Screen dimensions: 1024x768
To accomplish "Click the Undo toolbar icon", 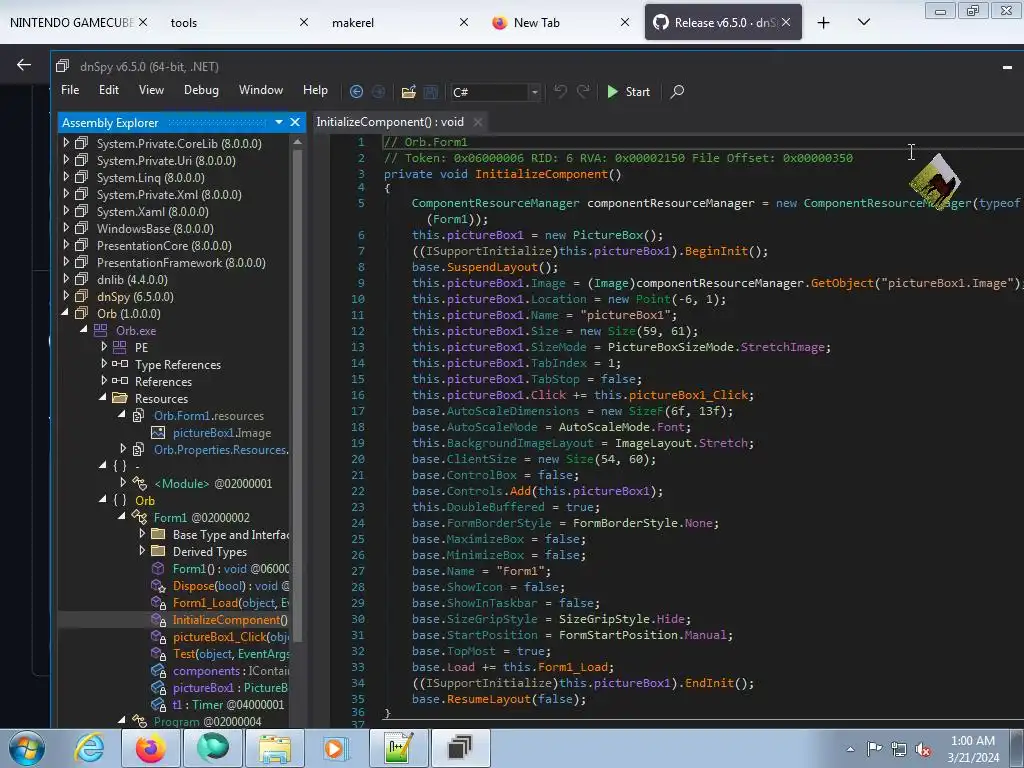I will pyautogui.click(x=560, y=91).
